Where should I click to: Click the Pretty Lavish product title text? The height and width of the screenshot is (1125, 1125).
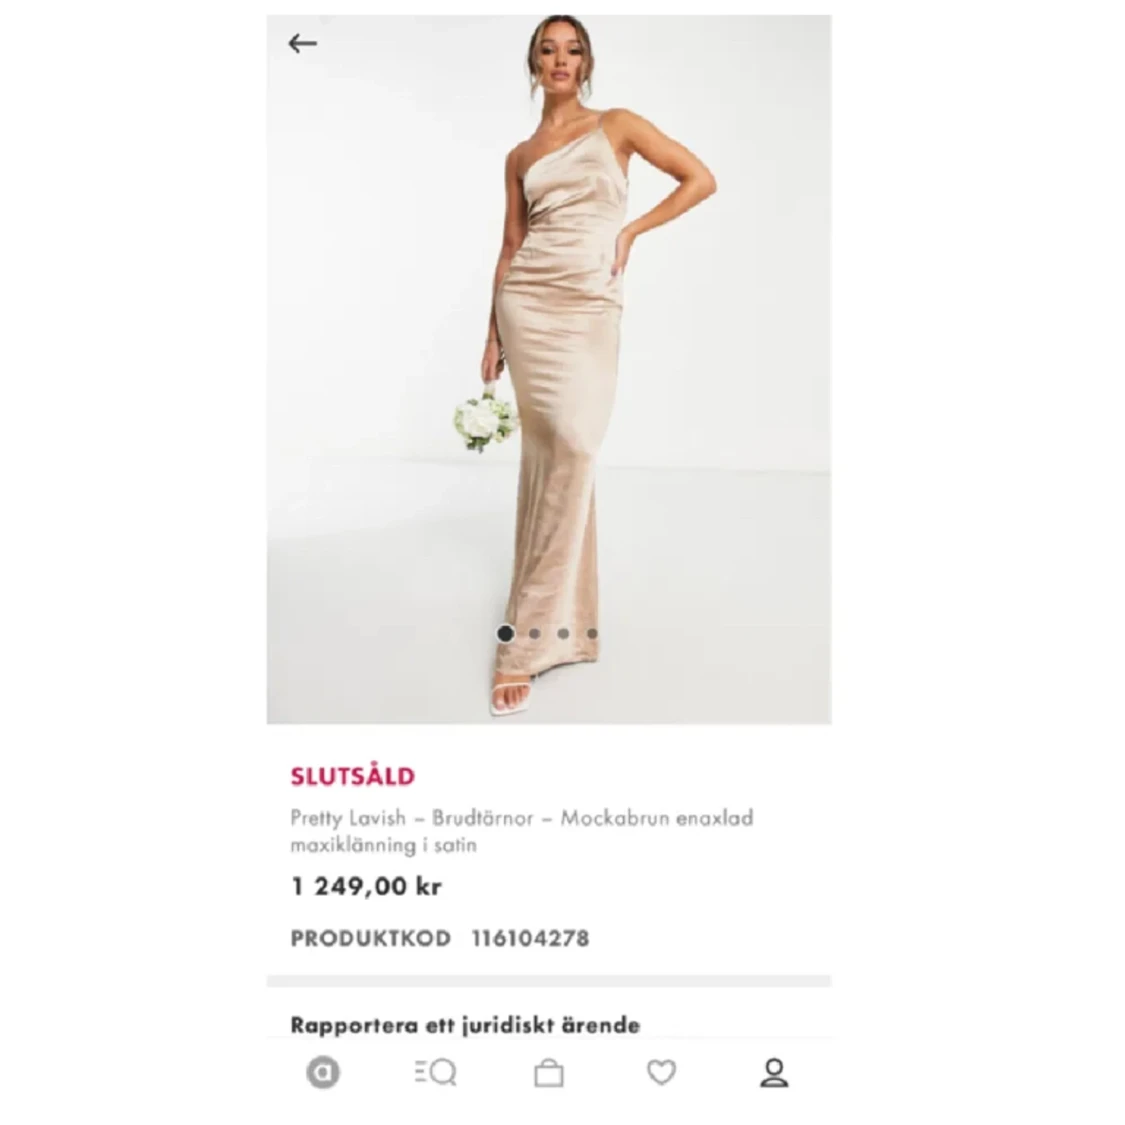coord(522,832)
